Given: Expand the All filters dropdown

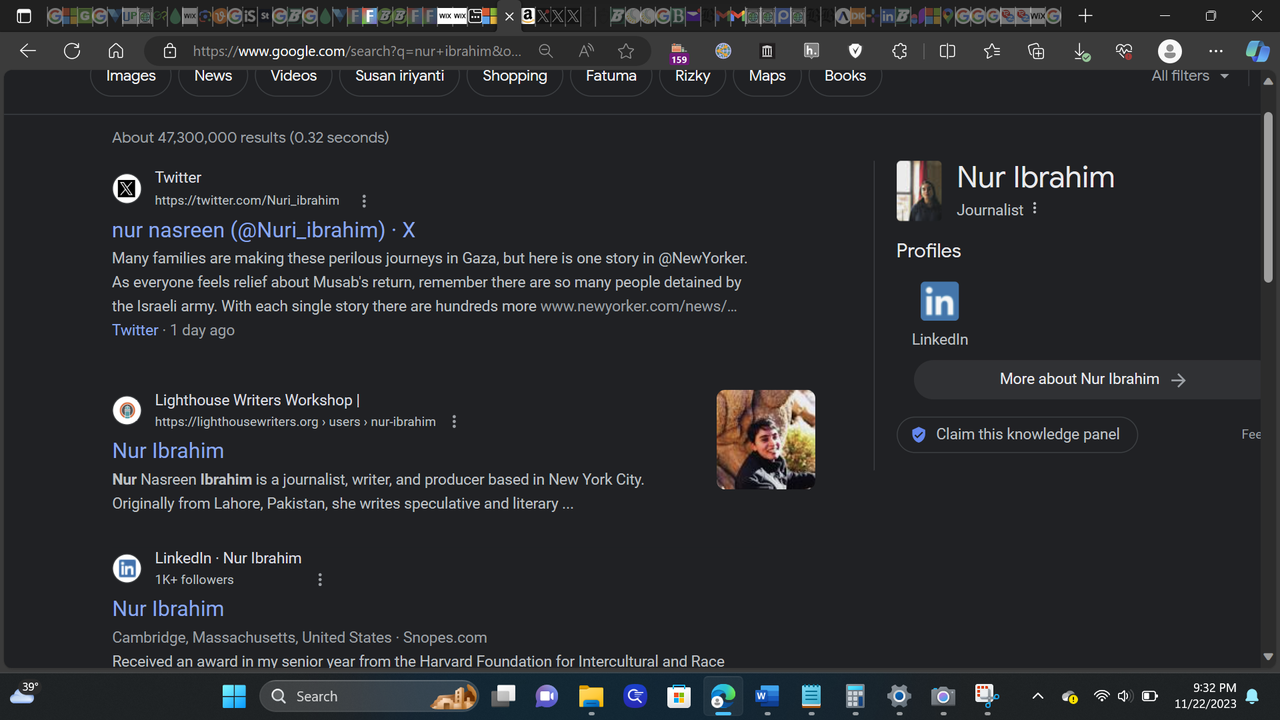Looking at the screenshot, I should pyautogui.click(x=1190, y=76).
